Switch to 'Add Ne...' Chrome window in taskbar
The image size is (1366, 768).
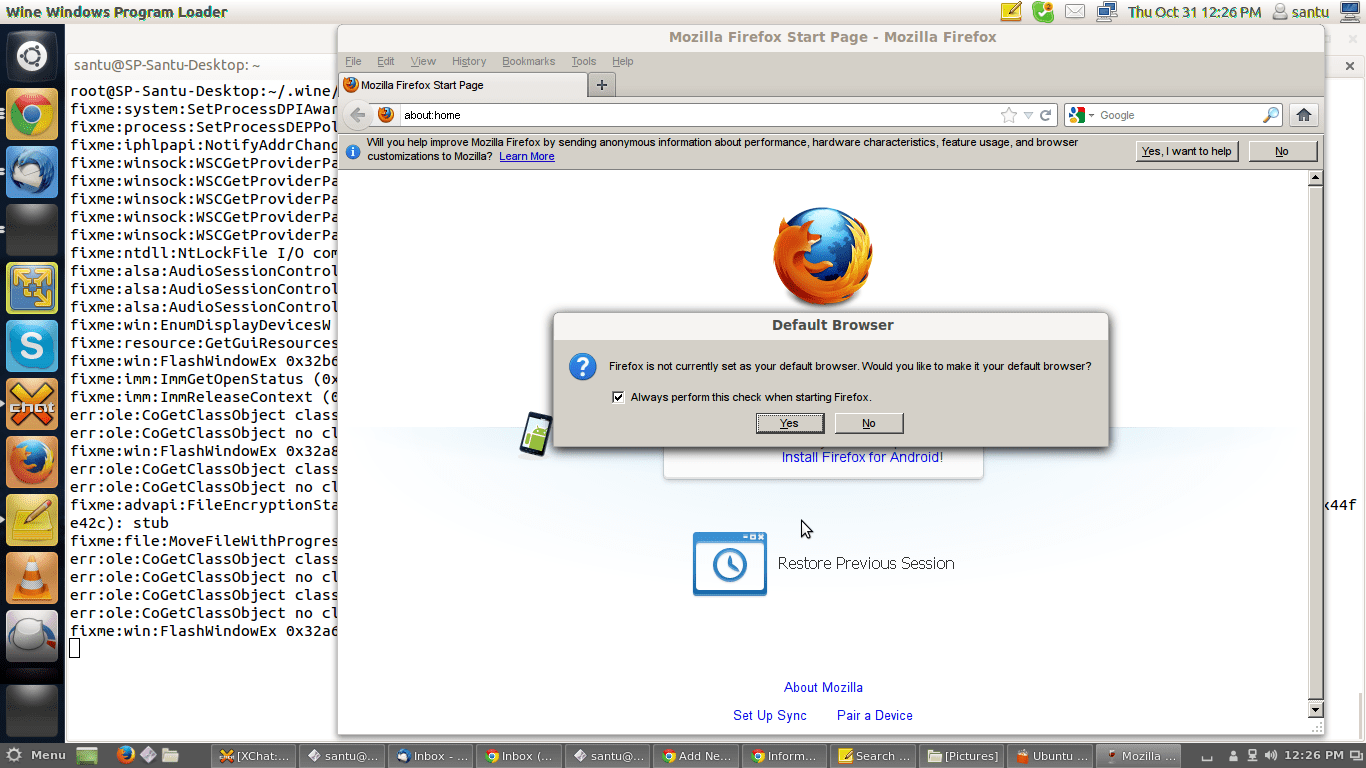[x=697, y=755]
